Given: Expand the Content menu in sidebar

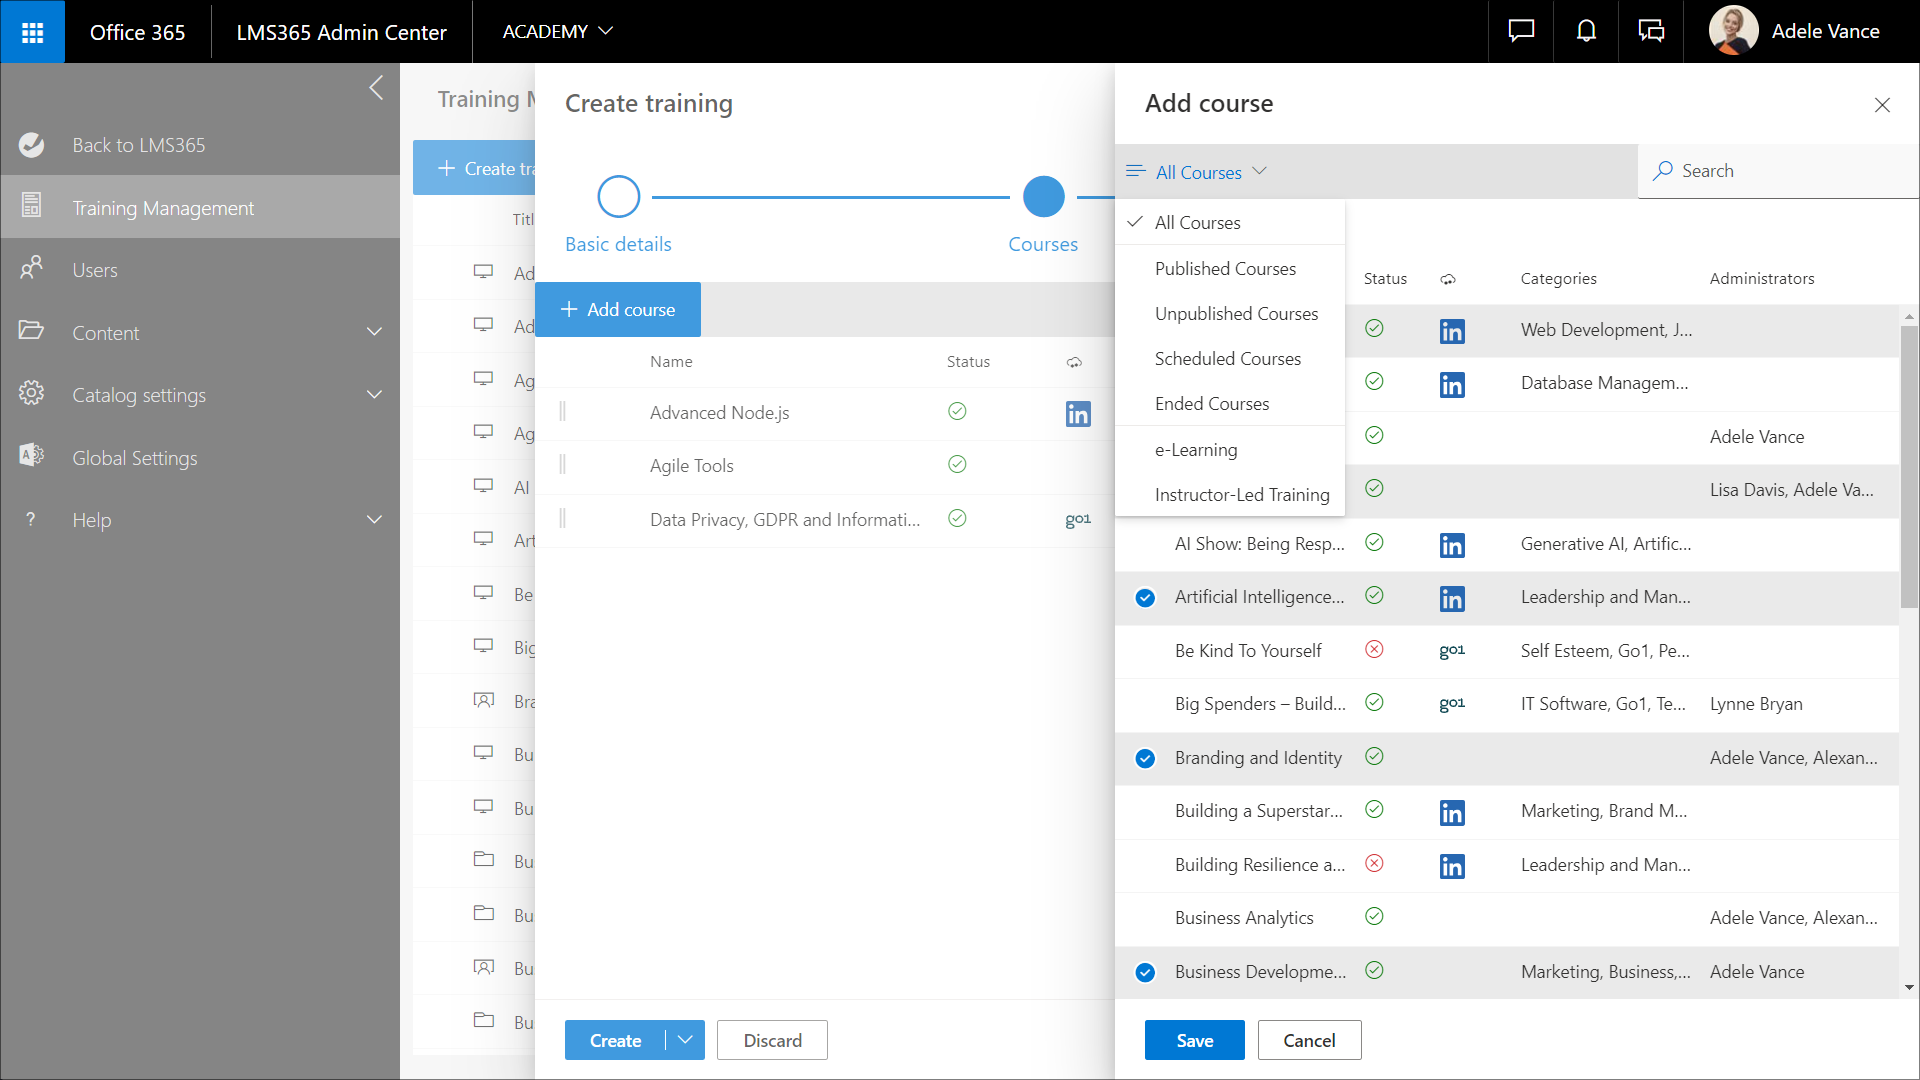Looking at the screenshot, I should pyautogui.click(x=374, y=332).
